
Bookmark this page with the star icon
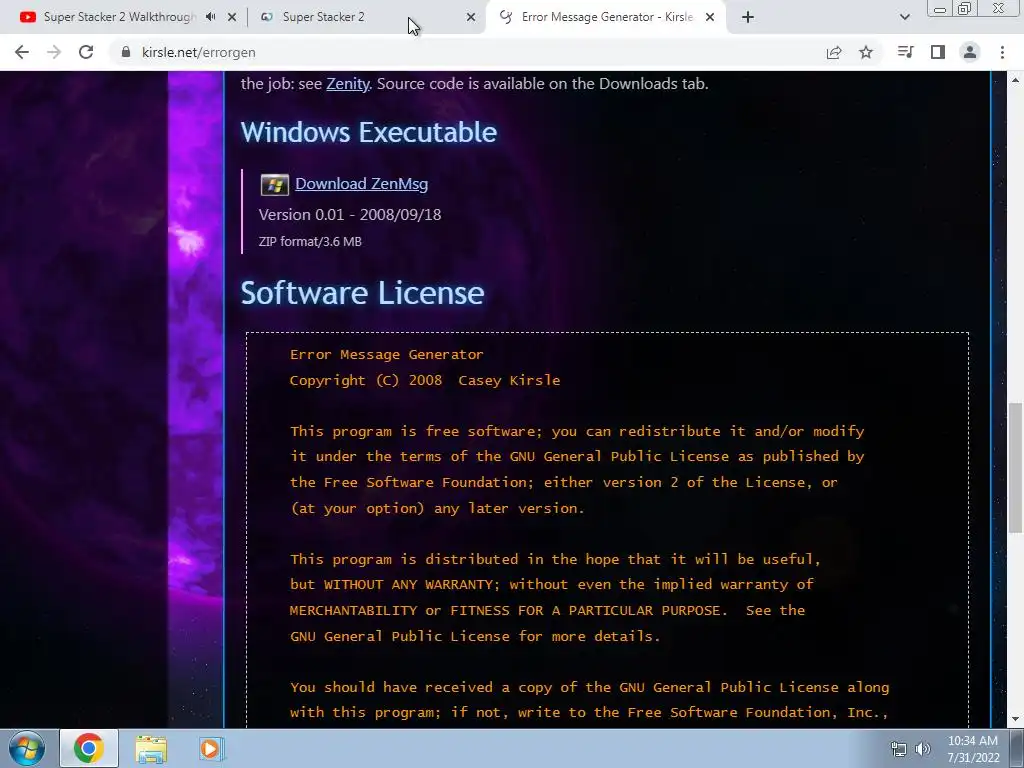pyautogui.click(x=866, y=52)
